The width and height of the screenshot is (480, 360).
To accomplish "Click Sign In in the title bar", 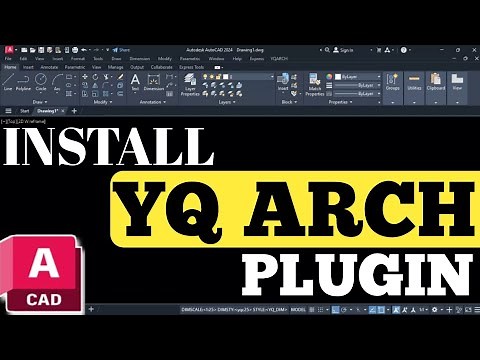I will 343,50.
